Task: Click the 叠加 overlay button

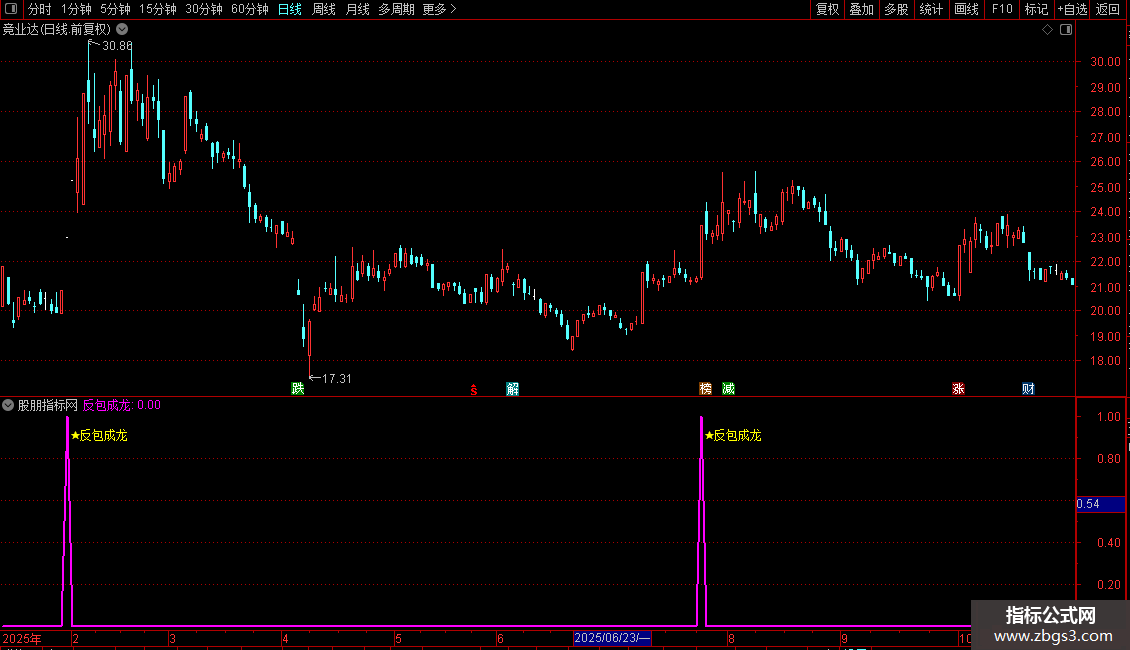Action: [x=861, y=9]
